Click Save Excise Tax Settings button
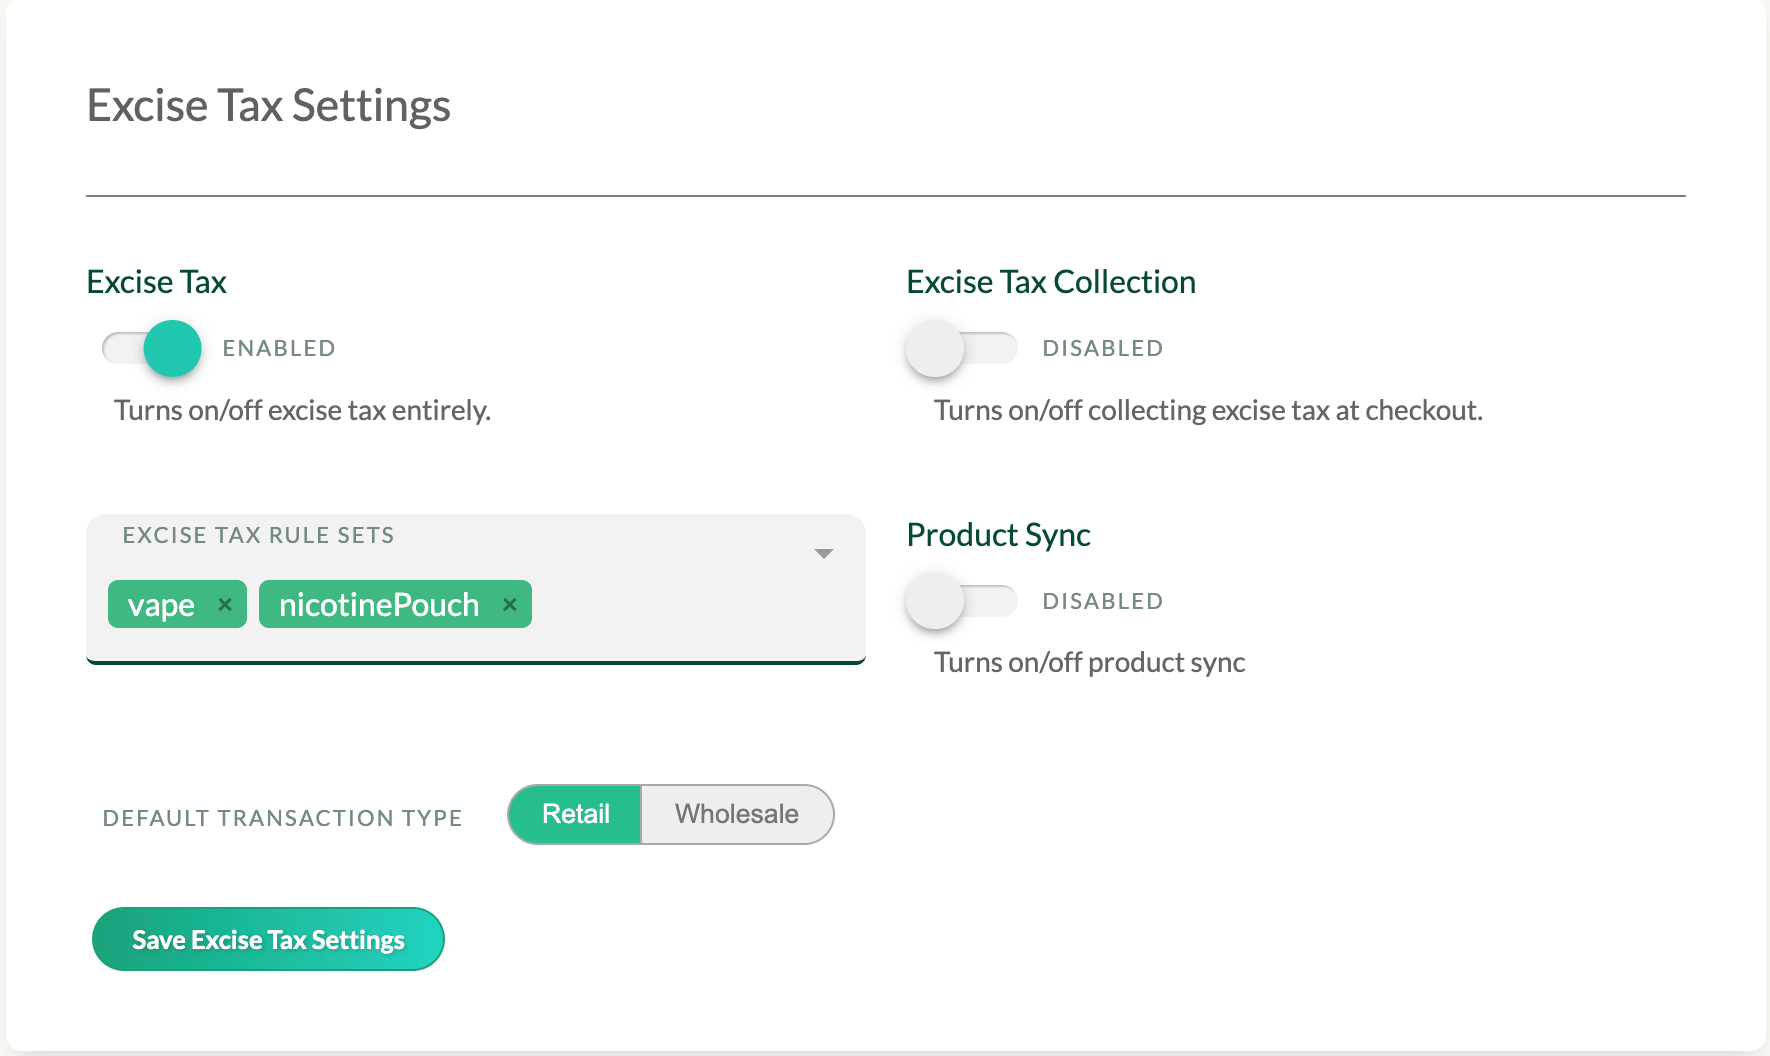Viewport: 1770px width, 1056px height. pyautogui.click(x=268, y=939)
